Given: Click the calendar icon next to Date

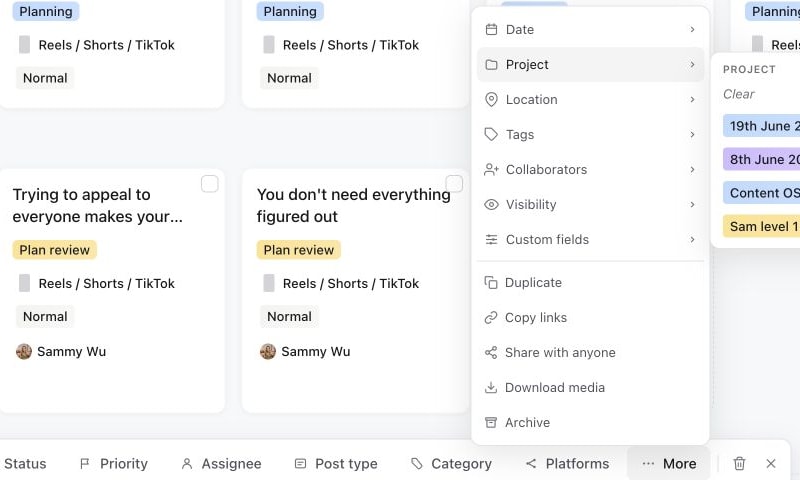Looking at the screenshot, I should click(491, 30).
